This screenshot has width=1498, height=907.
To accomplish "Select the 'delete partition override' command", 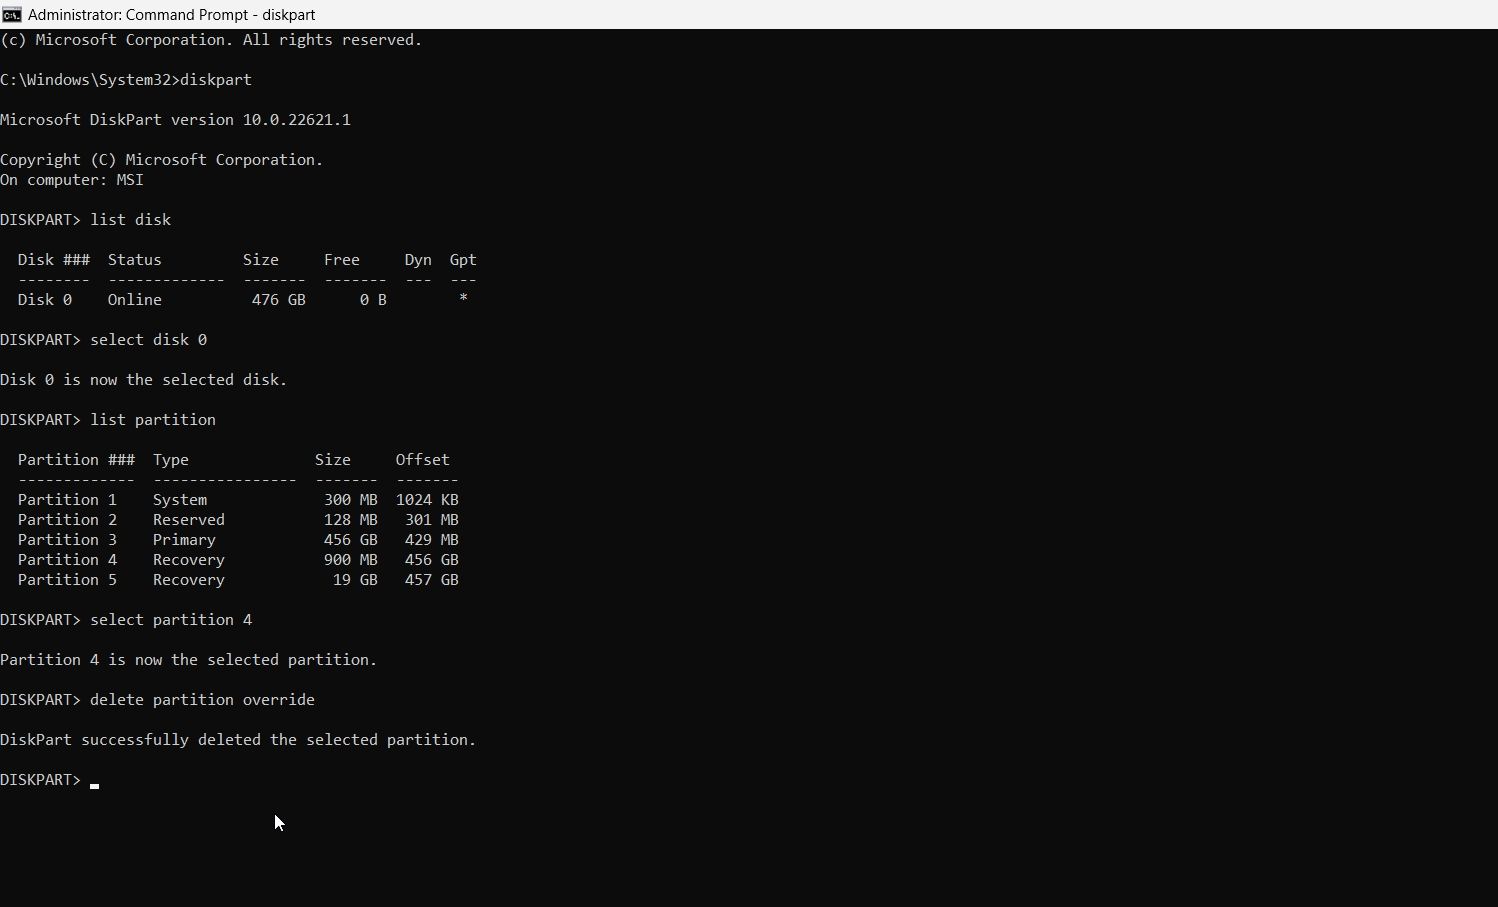I will pos(202,699).
